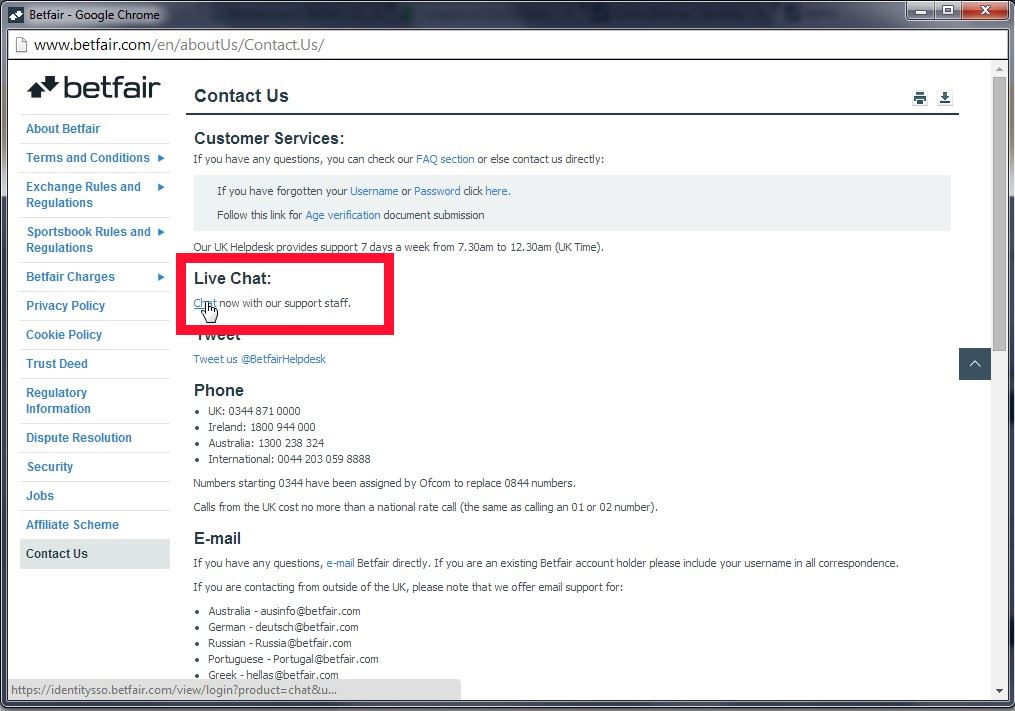Click the Customer Services heading
Image resolution: width=1015 pixels, height=711 pixels.
click(x=269, y=139)
